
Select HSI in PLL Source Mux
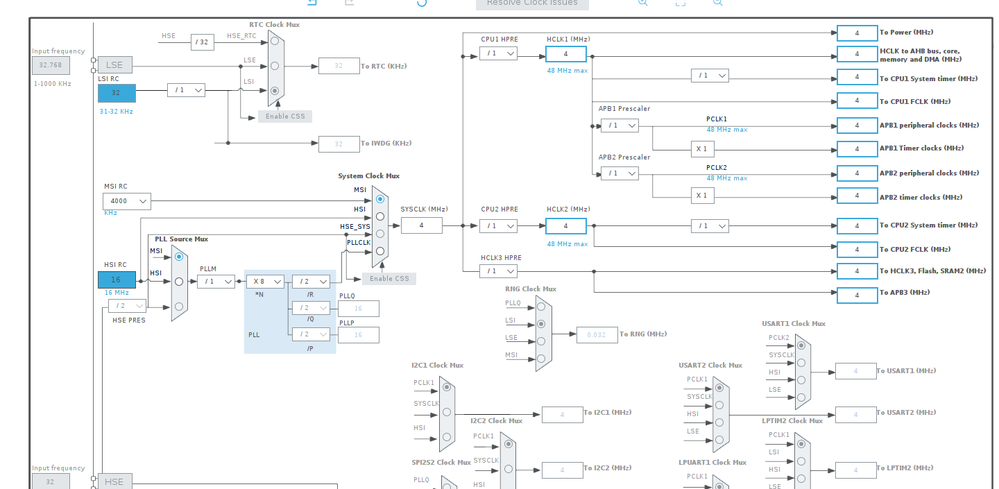[x=179, y=281]
